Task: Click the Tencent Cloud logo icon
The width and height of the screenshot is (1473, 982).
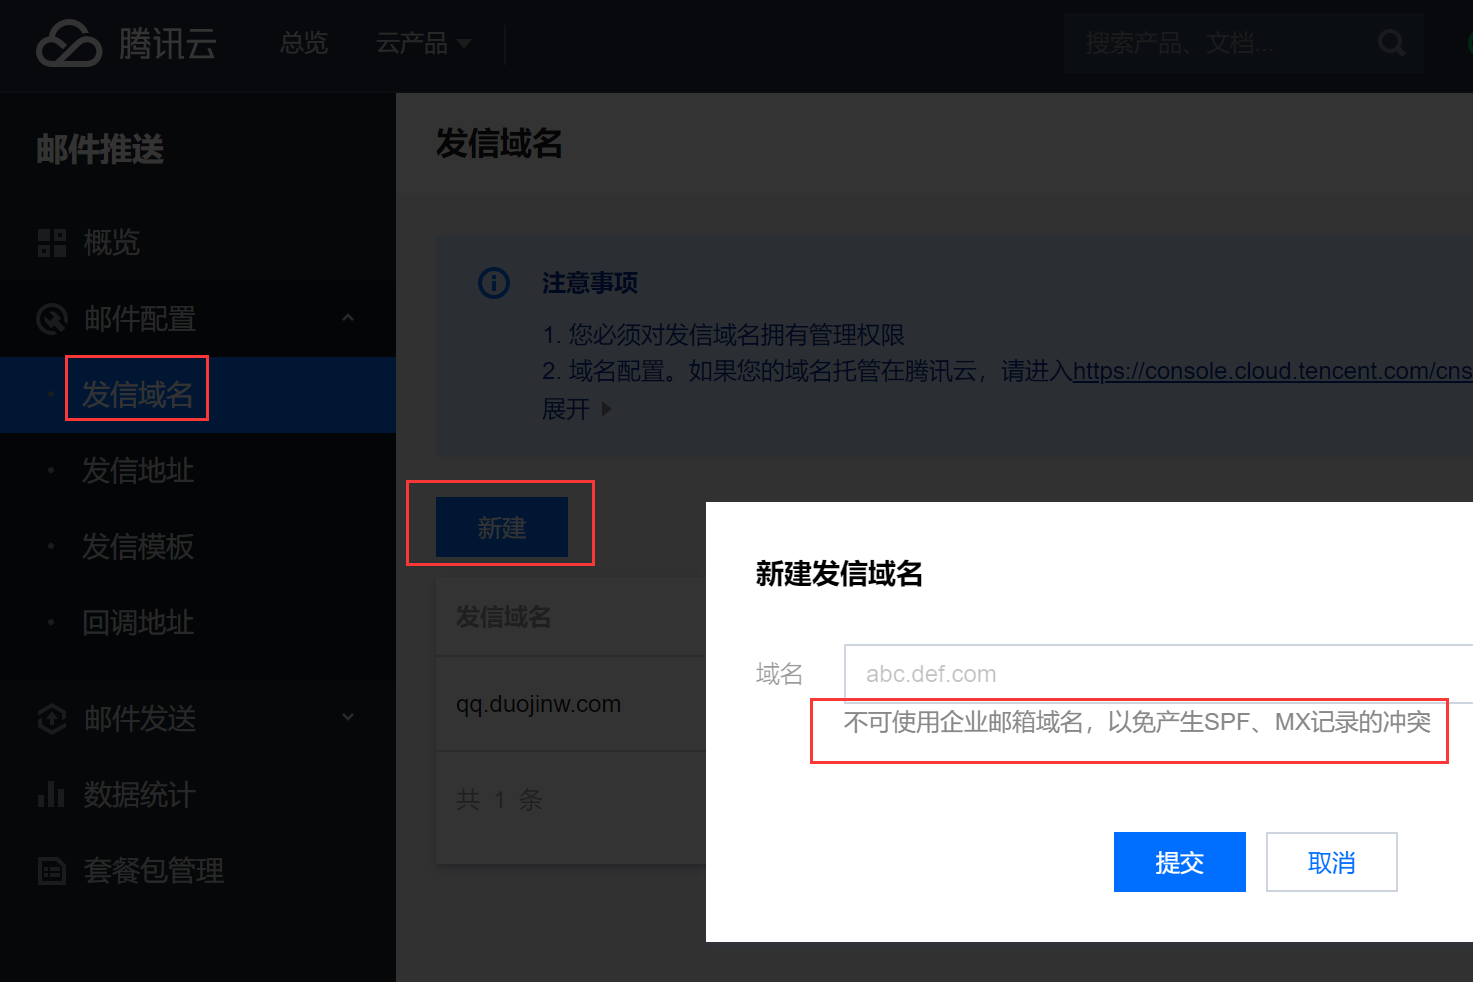Action: tap(68, 43)
